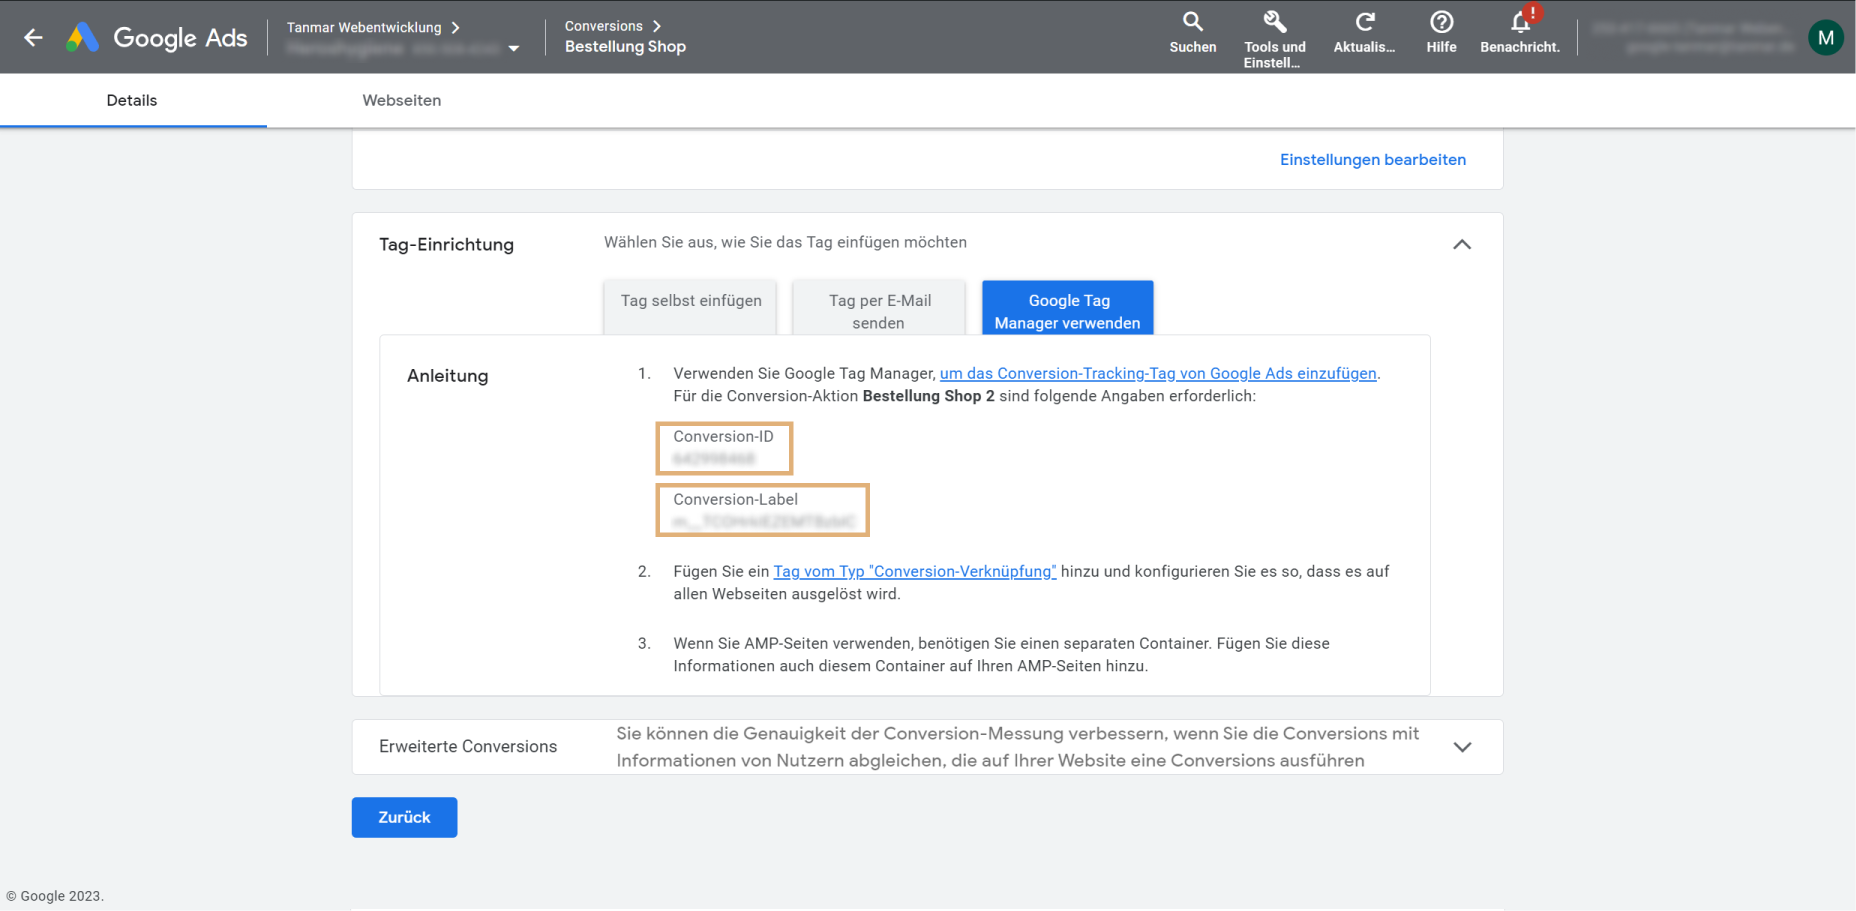Click the Google Ads logo
This screenshot has height=911, width=1856.
(x=157, y=38)
